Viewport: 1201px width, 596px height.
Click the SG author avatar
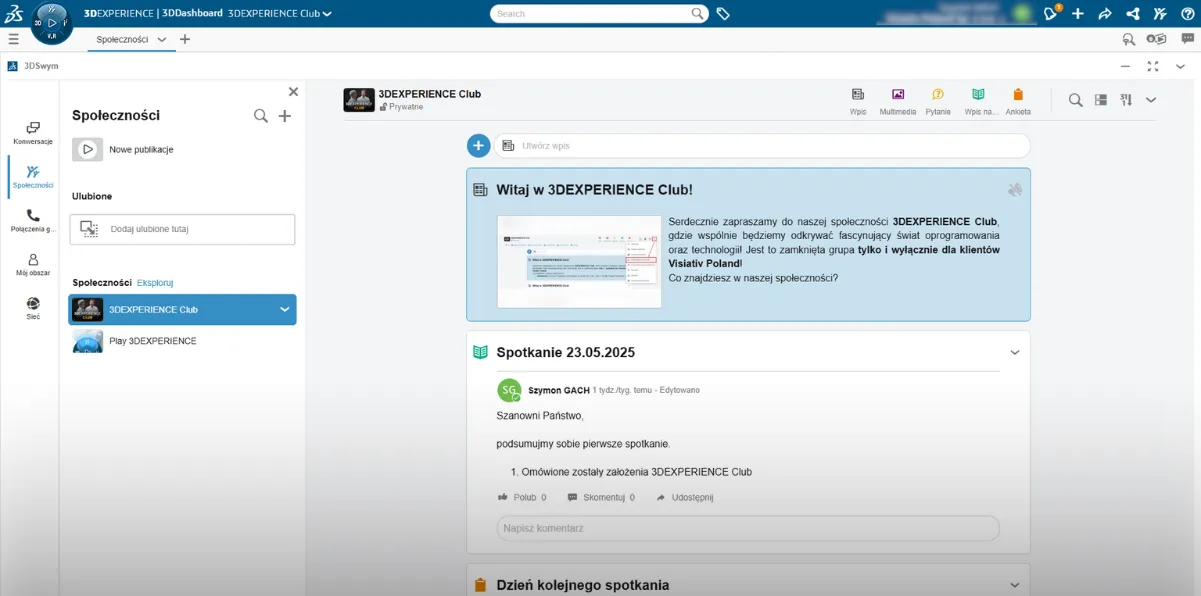tap(509, 390)
